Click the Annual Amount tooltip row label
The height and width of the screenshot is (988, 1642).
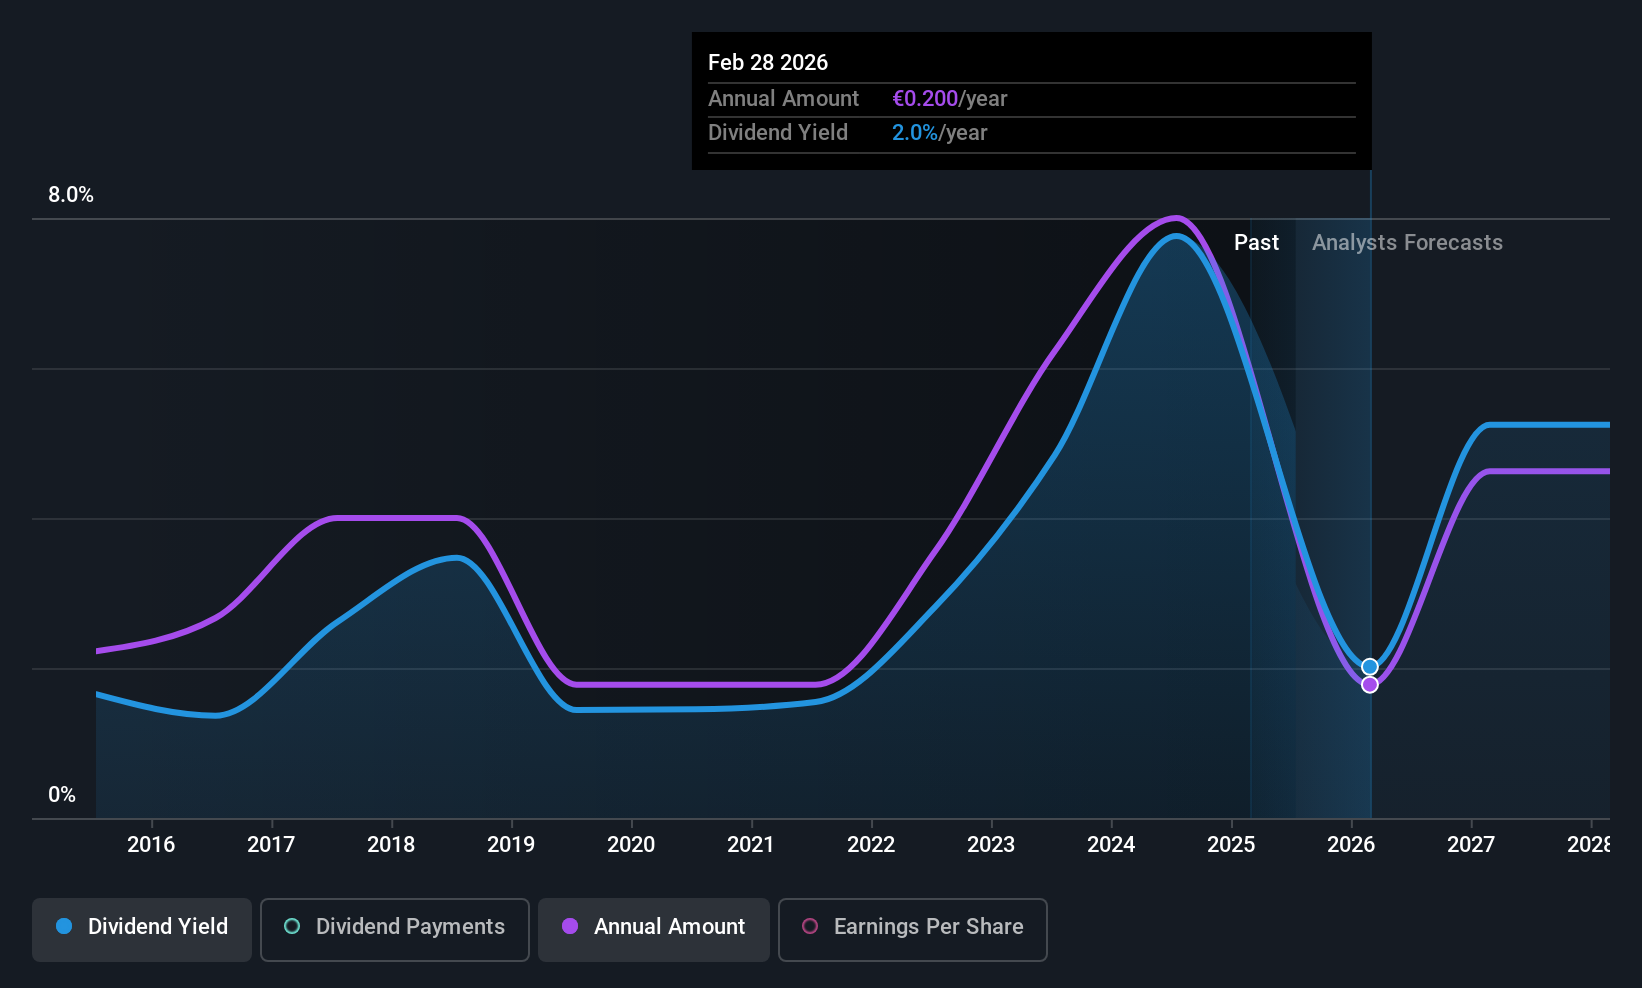pyautogui.click(x=783, y=99)
